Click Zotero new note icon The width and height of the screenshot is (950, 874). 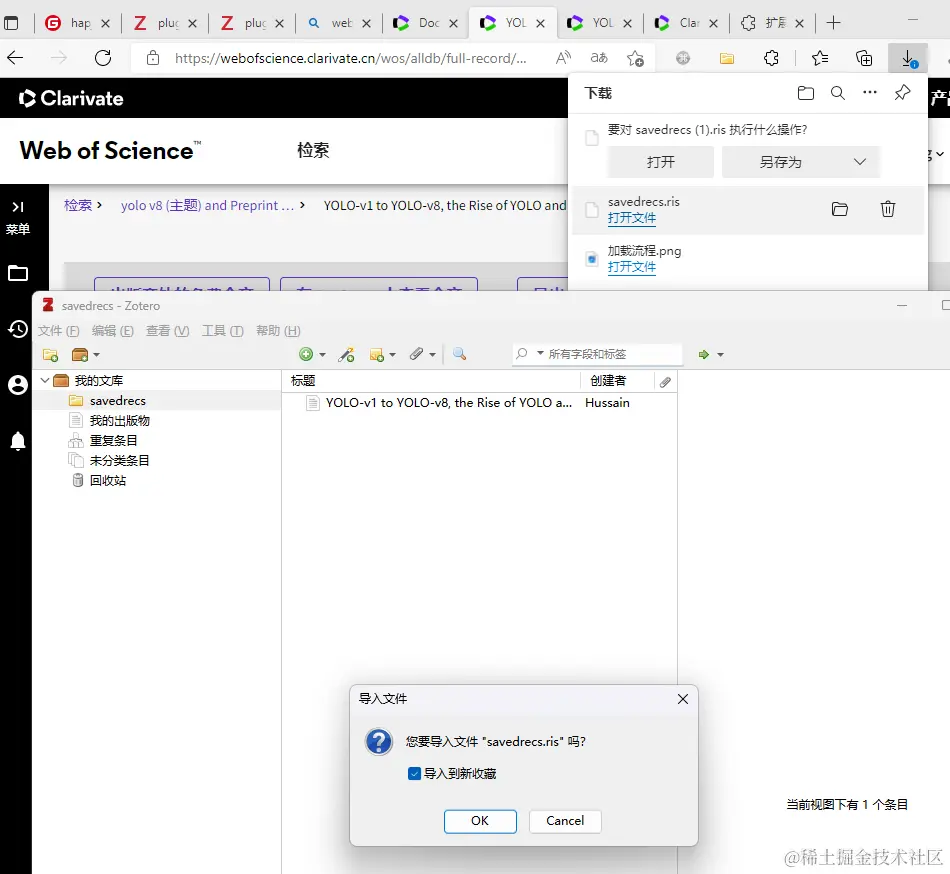376,354
